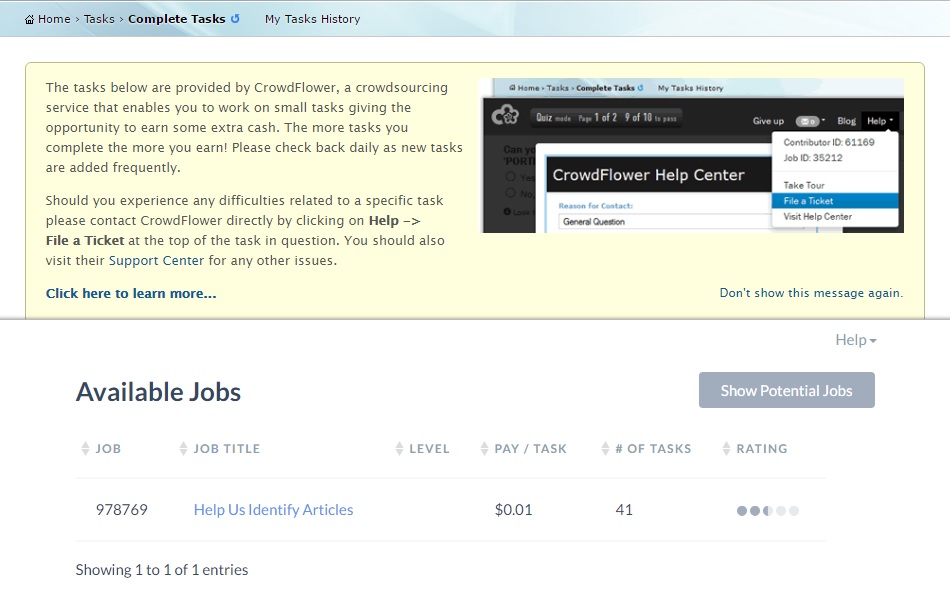The height and width of the screenshot is (610, 950).
Task: Select Complete Tasks breadcrumb item
Action: pyautogui.click(x=176, y=19)
